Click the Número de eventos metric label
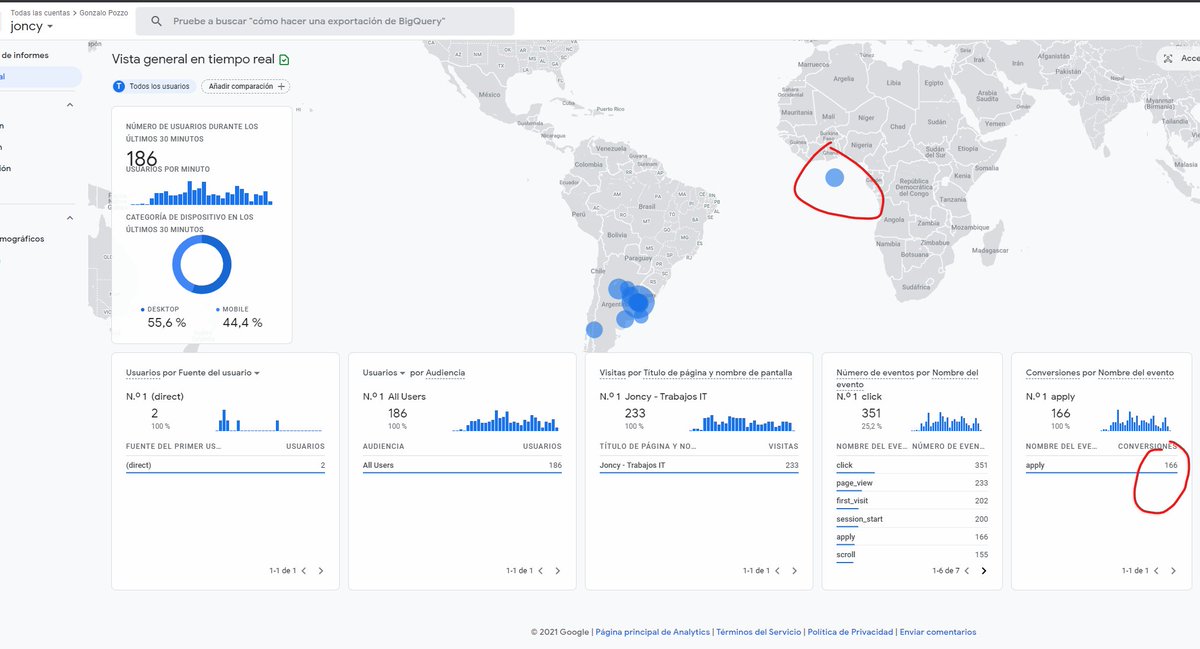1200x649 pixels. pos(875,373)
